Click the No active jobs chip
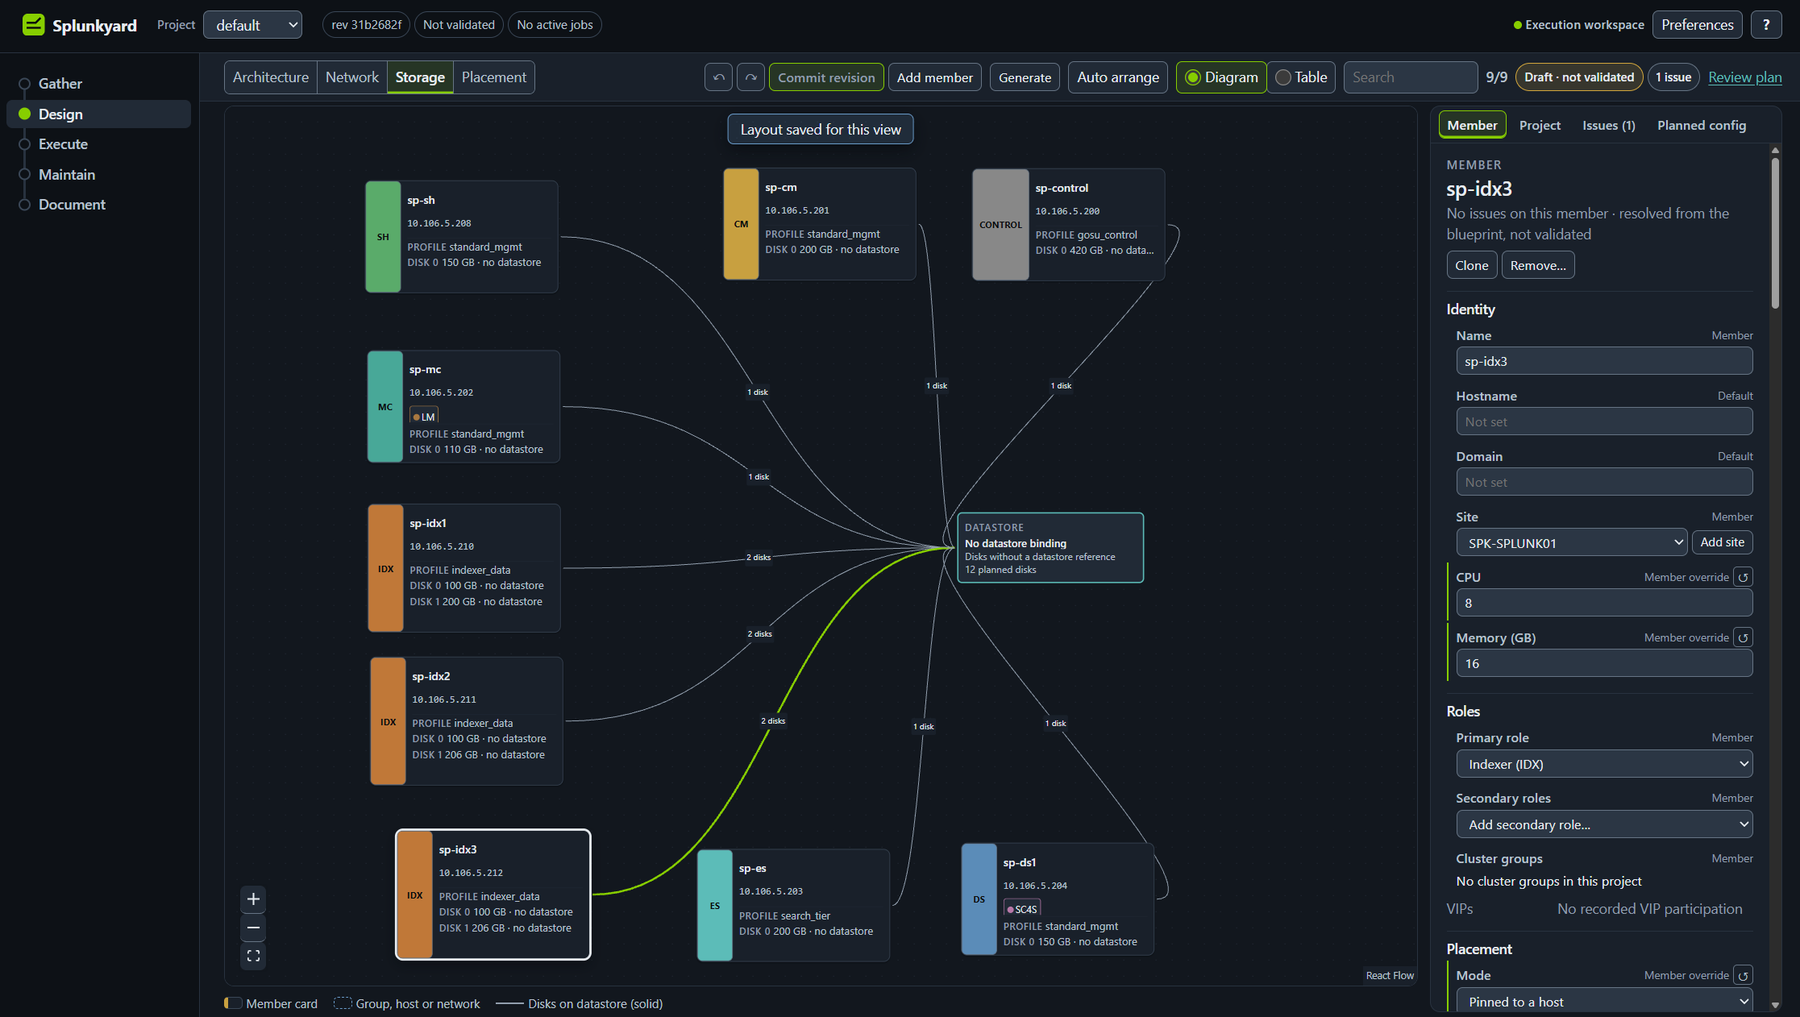1800x1017 pixels. point(555,25)
